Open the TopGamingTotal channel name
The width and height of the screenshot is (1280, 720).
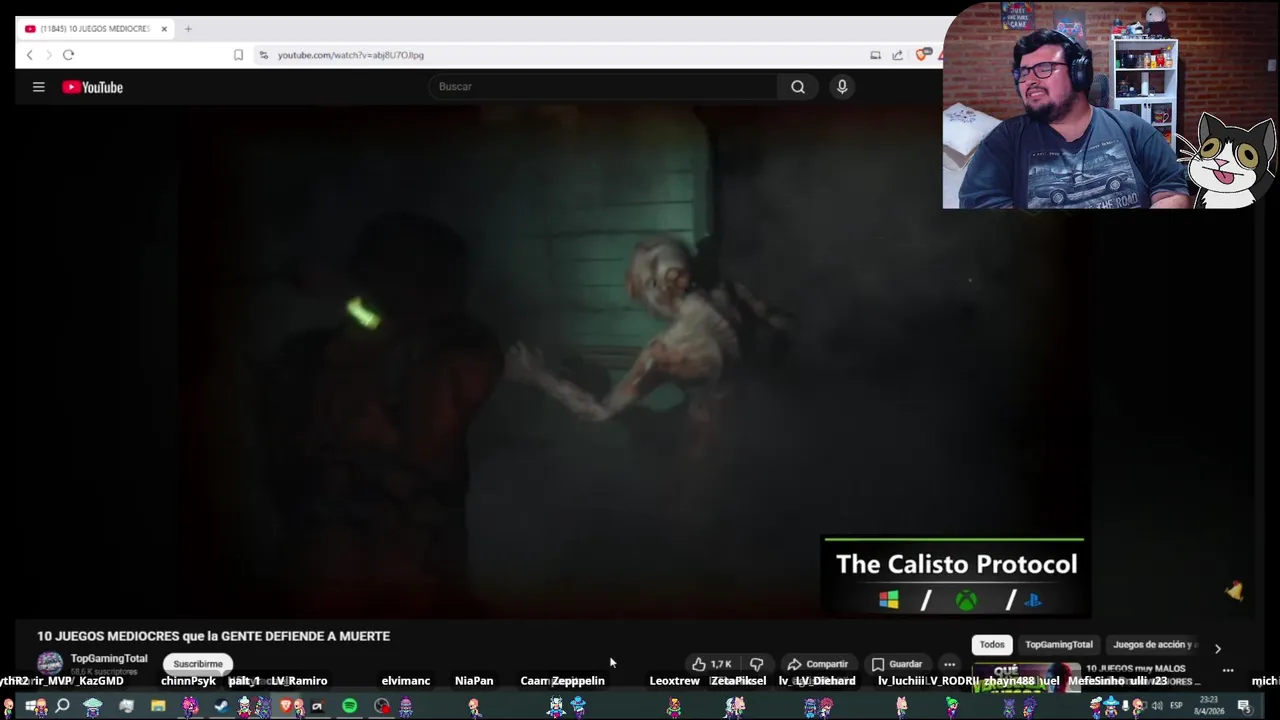coord(109,658)
